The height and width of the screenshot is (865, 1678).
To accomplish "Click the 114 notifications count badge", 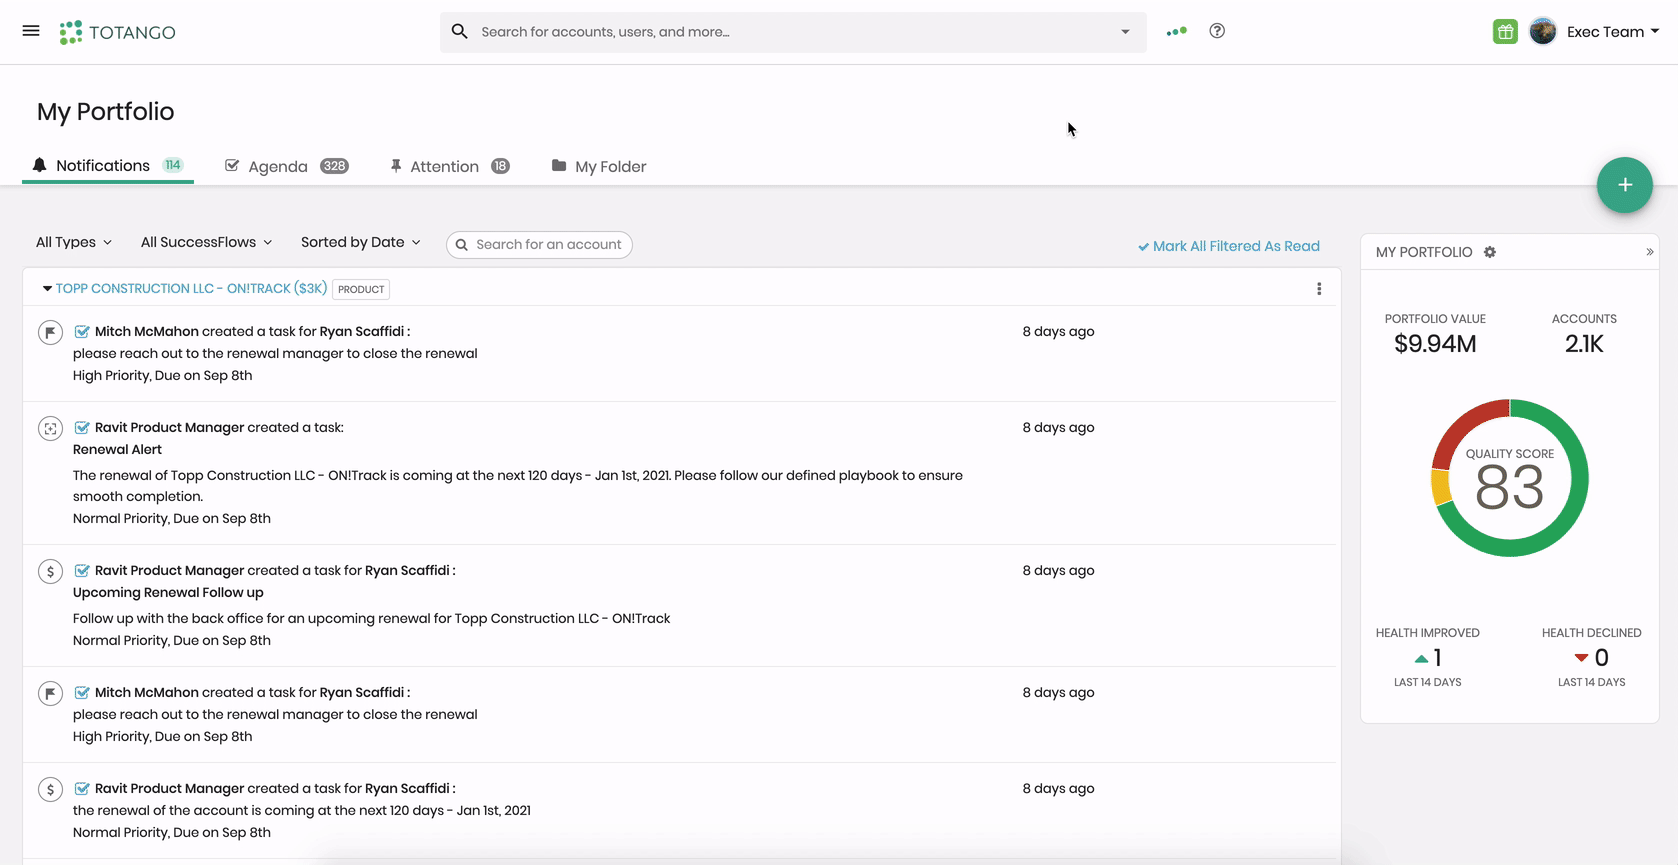I will click(173, 165).
